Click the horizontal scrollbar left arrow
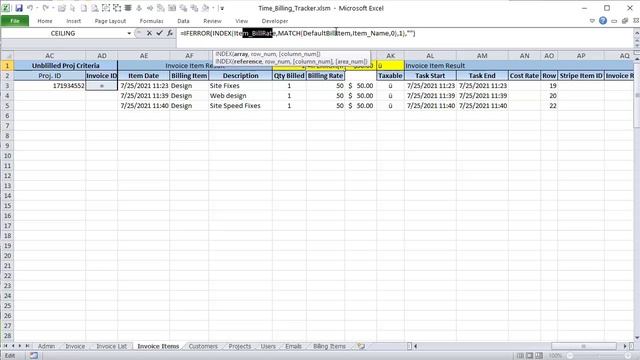 [x=415, y=346]
